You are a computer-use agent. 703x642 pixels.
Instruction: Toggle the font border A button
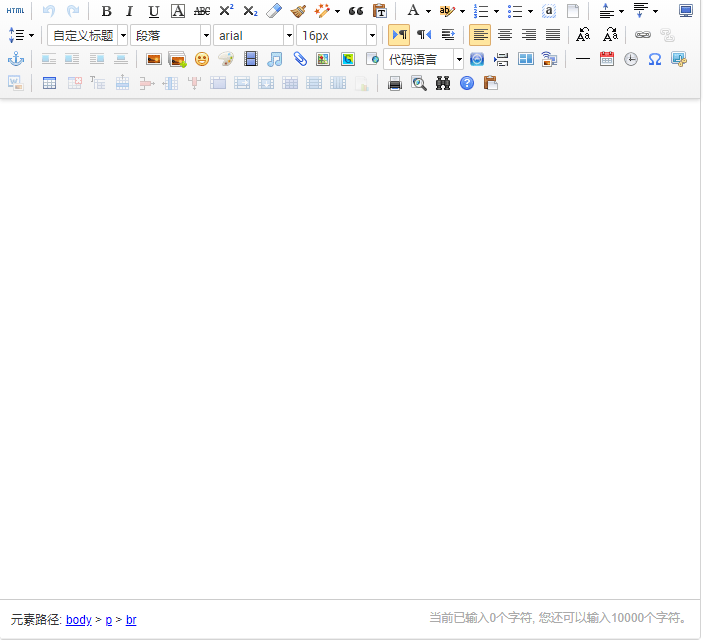point(178,11)
